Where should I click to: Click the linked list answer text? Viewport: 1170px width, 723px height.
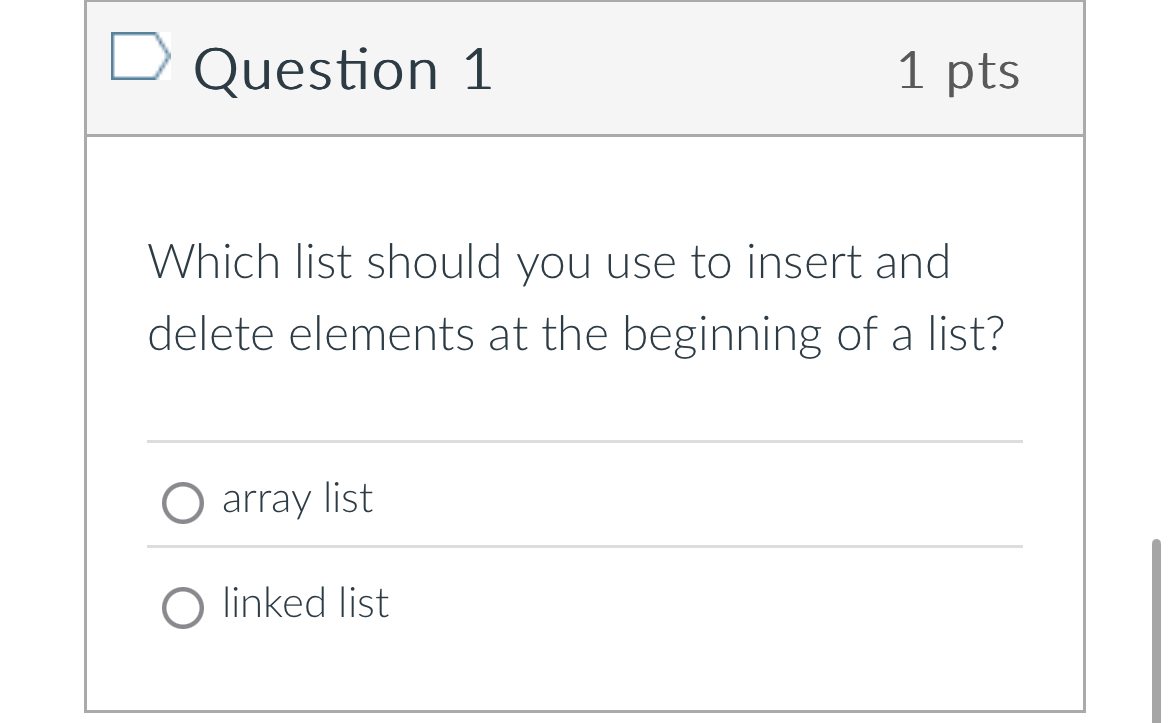pyautogui.click(x=304, y=603)
